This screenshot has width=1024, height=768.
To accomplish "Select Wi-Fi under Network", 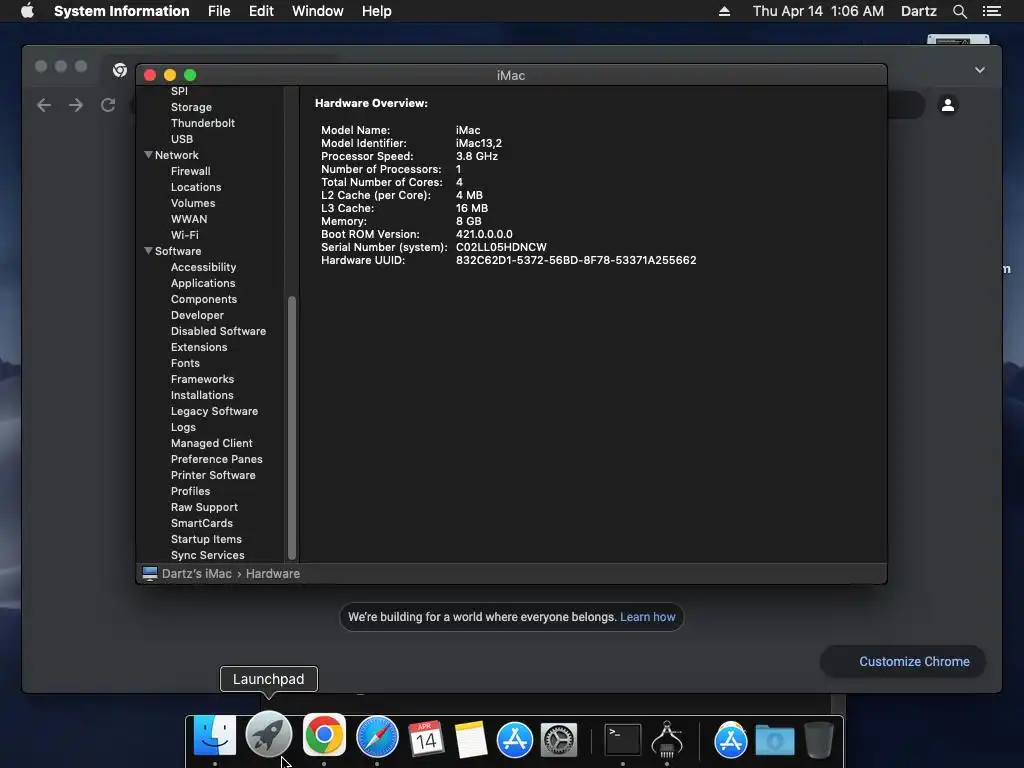I will pyautogui.click(x=185, y=235).
